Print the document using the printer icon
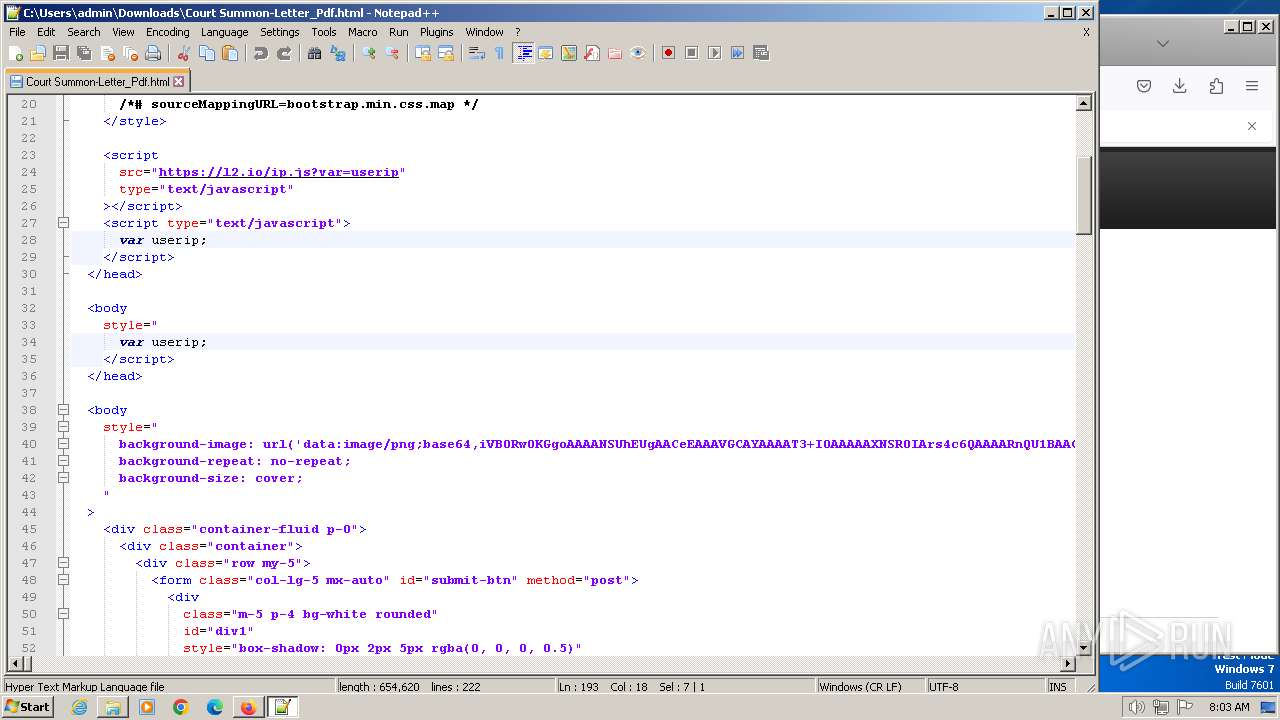The width and height of the screenshot is (1280, 720). point(153,53)
